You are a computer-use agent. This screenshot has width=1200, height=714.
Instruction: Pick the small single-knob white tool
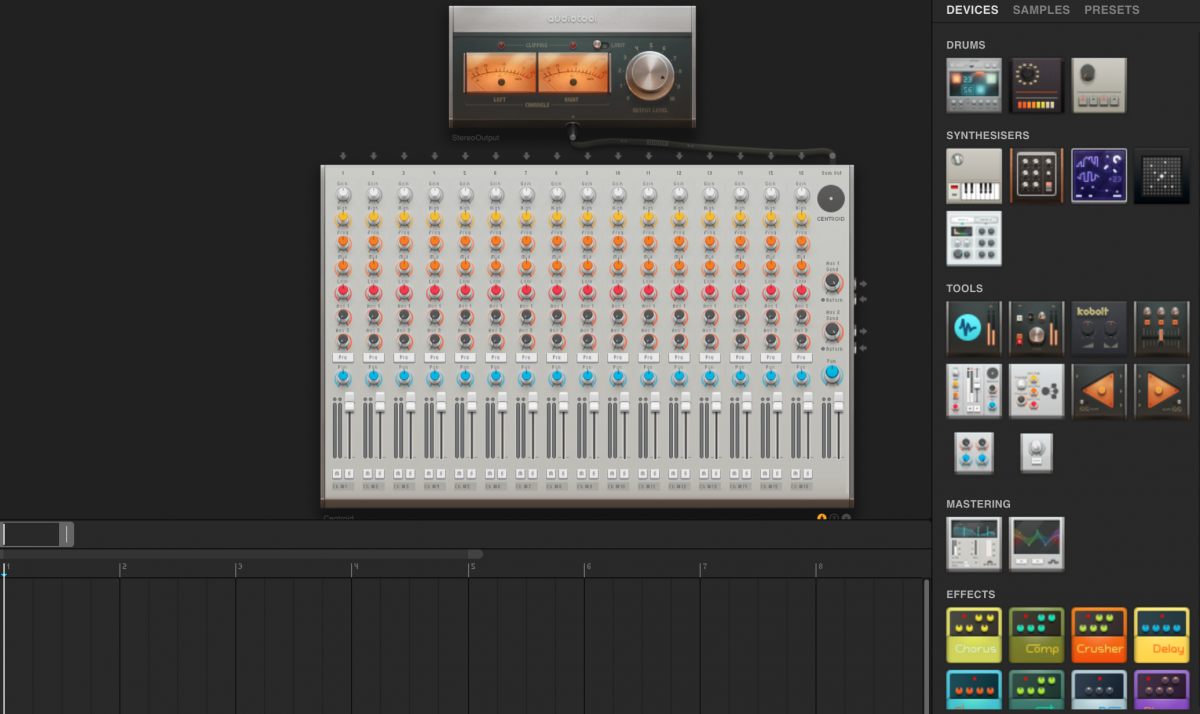(x=1036, y=452)
